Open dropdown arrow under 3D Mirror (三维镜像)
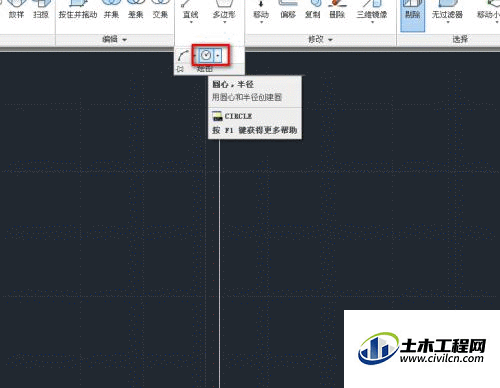Viewport: 500px width, 388px height. [x=372, y=23]
